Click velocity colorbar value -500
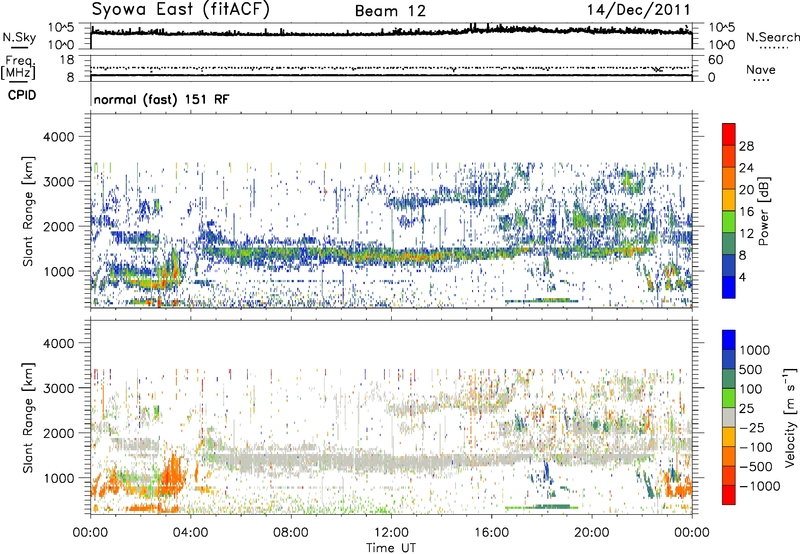 point(756,467)
